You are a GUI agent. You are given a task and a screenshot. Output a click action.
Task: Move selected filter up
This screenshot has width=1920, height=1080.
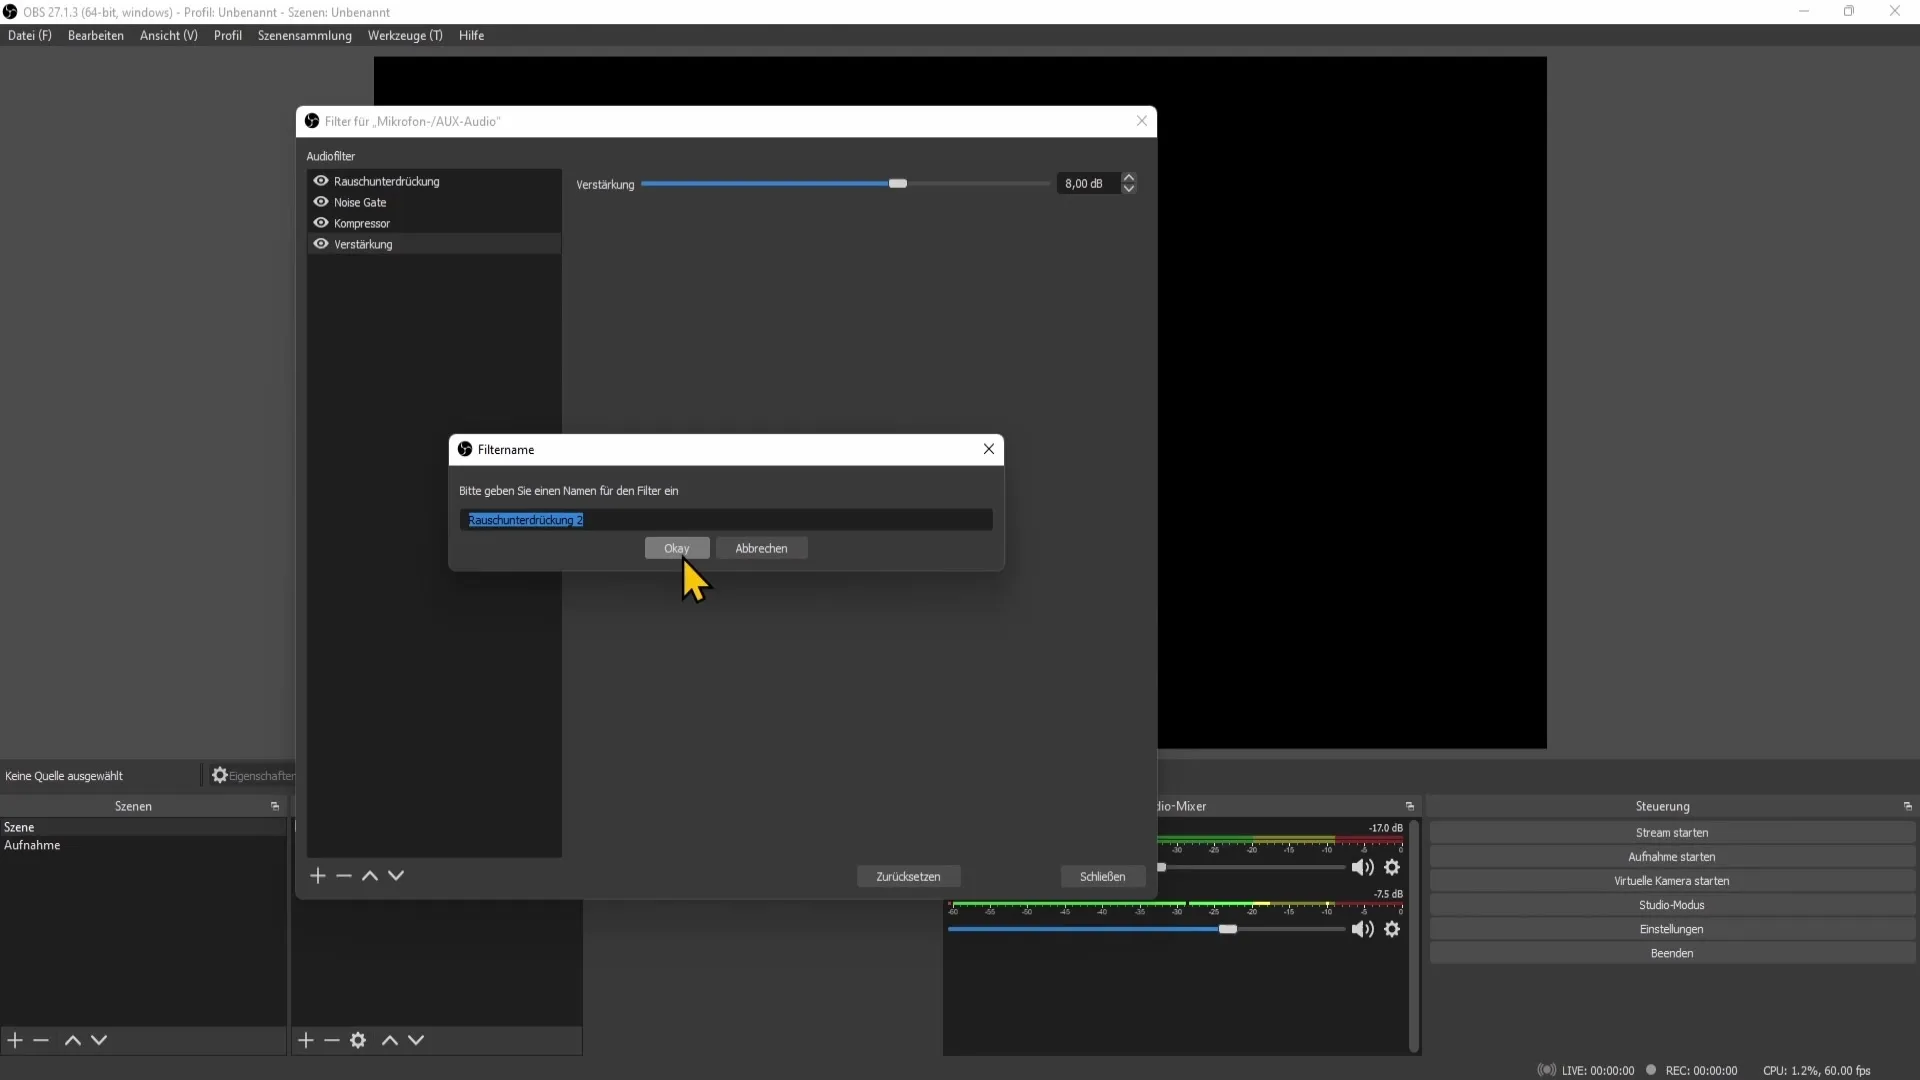370,876
